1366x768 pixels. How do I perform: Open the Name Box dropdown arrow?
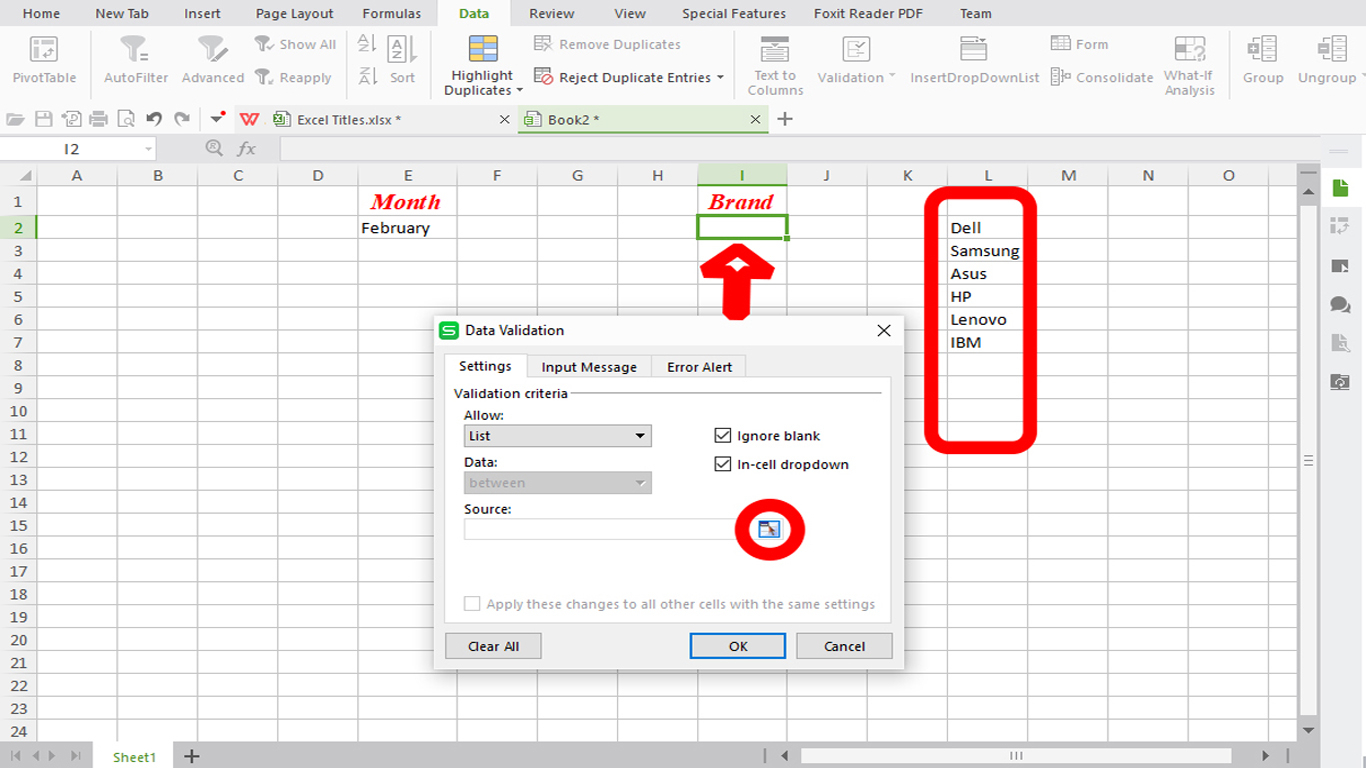[149, 149]
